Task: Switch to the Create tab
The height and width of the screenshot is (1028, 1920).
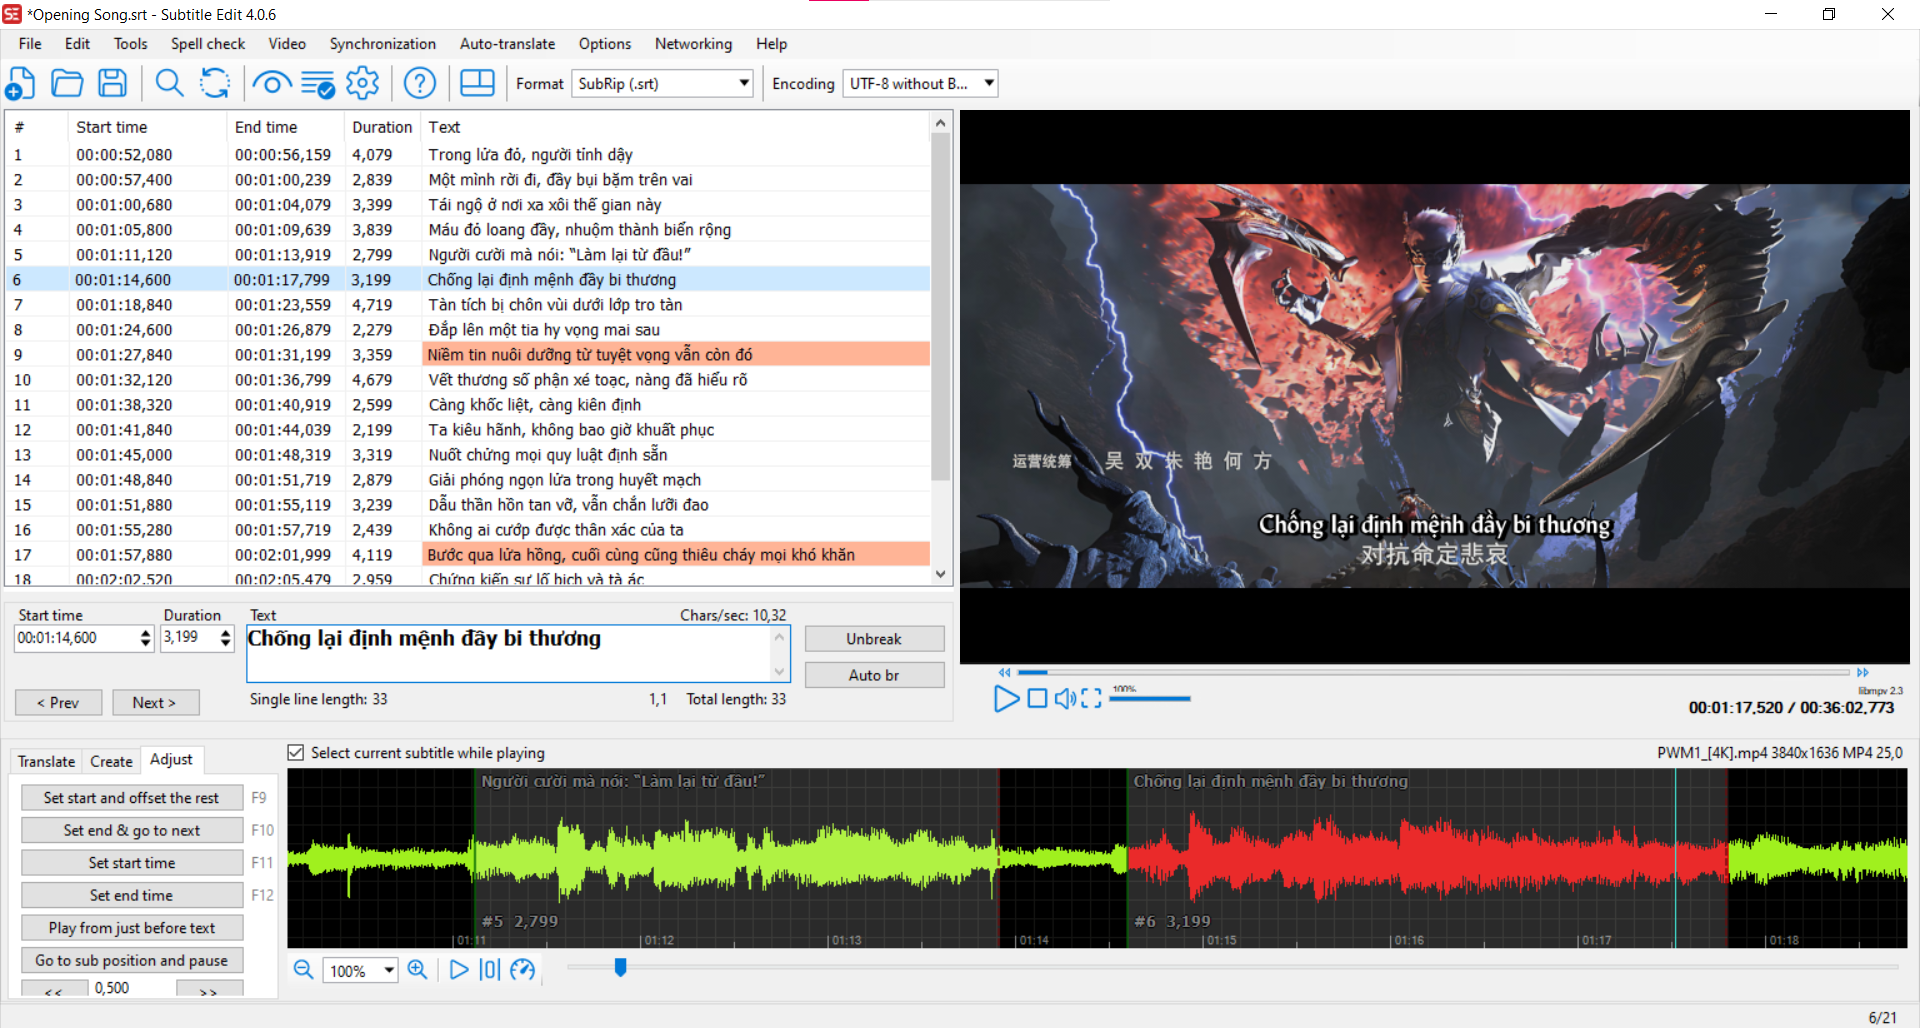Action: point(111,761)
